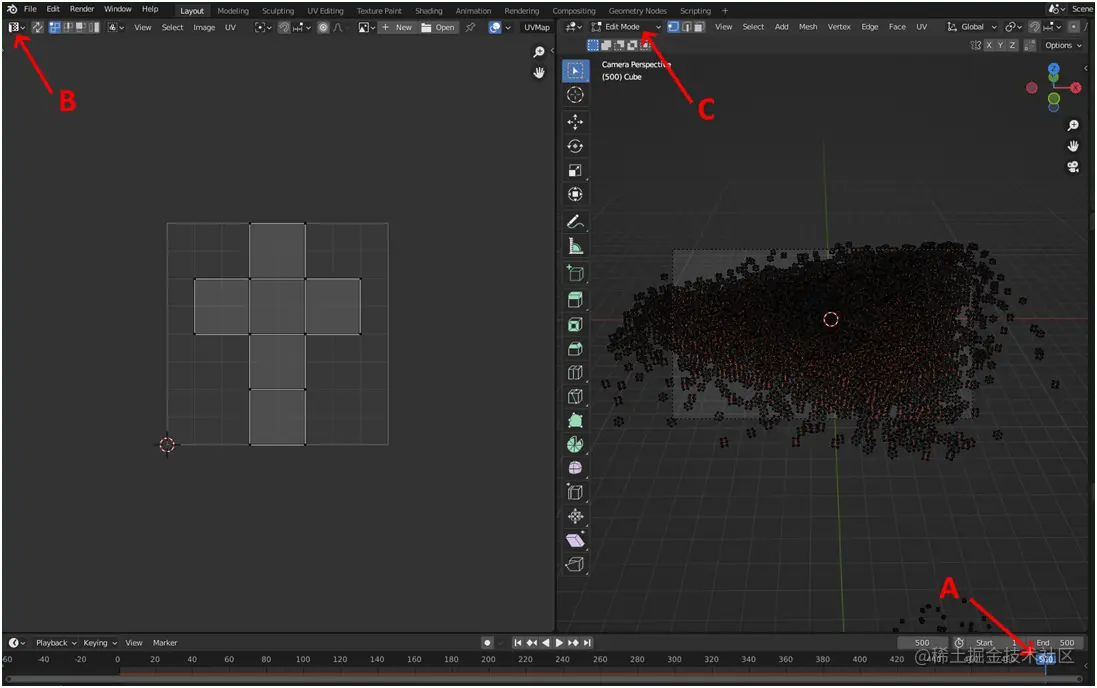Toggle image pin in UV editor

click(x=470, y=27)
